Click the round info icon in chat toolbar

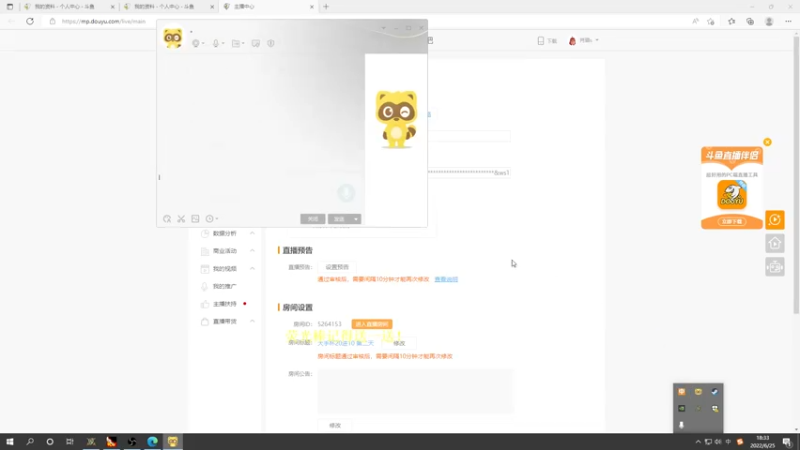pos(271,43)
